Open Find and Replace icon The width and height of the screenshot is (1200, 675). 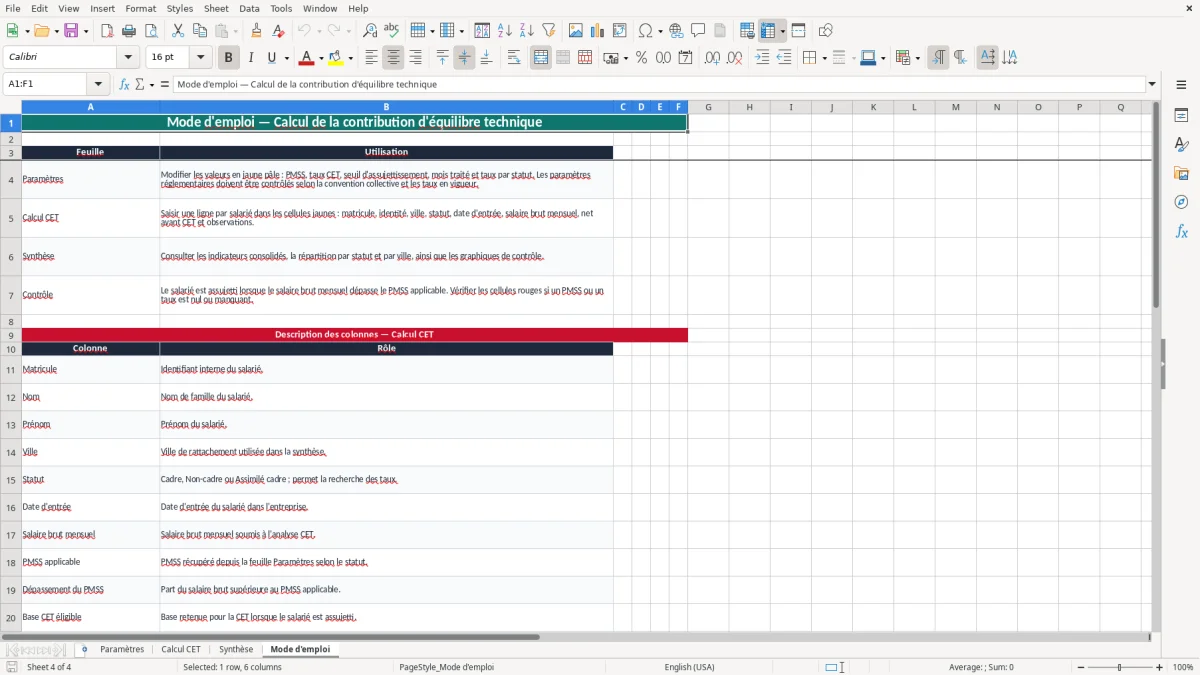[370, 31]
